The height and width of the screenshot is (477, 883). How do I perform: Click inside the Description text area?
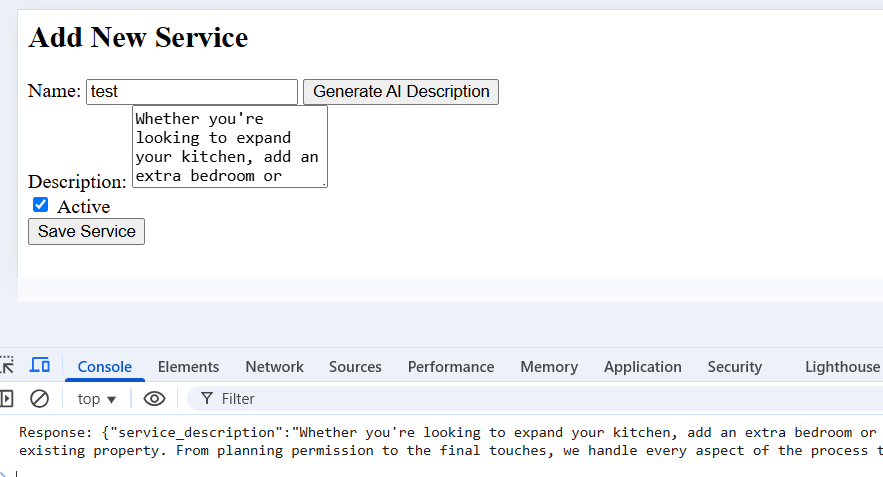[229, 147]
